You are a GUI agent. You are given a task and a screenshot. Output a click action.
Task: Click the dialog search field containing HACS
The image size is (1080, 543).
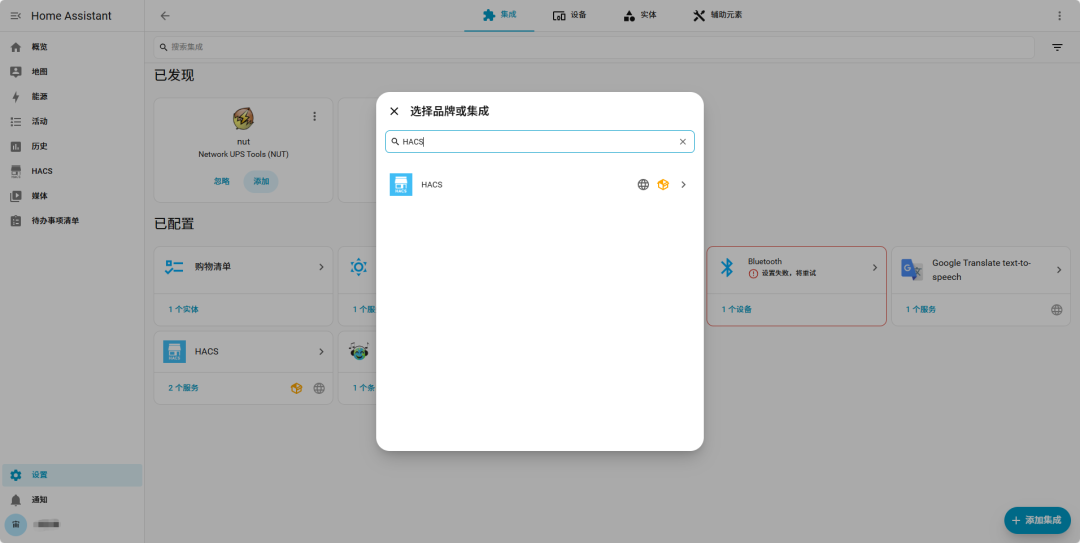(539, 141)
